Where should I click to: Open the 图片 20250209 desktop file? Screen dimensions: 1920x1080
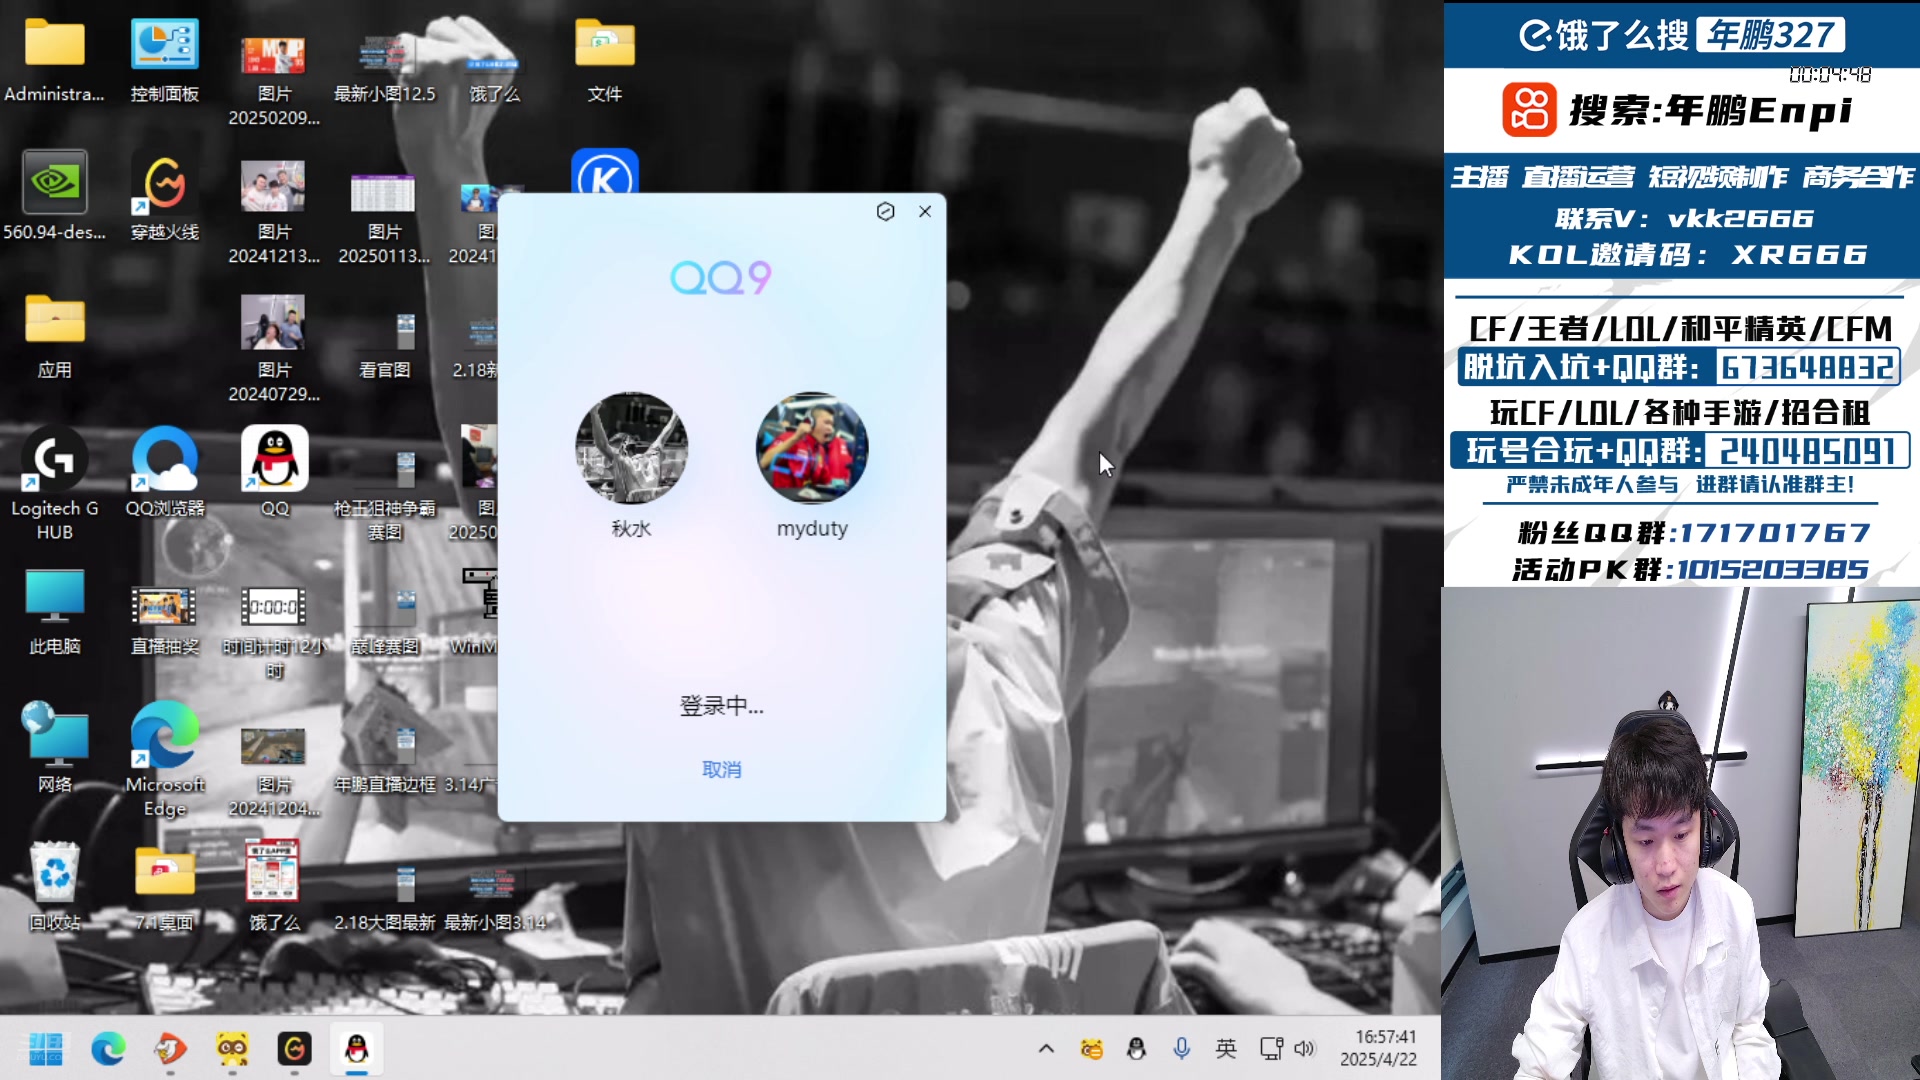(273, 80)
